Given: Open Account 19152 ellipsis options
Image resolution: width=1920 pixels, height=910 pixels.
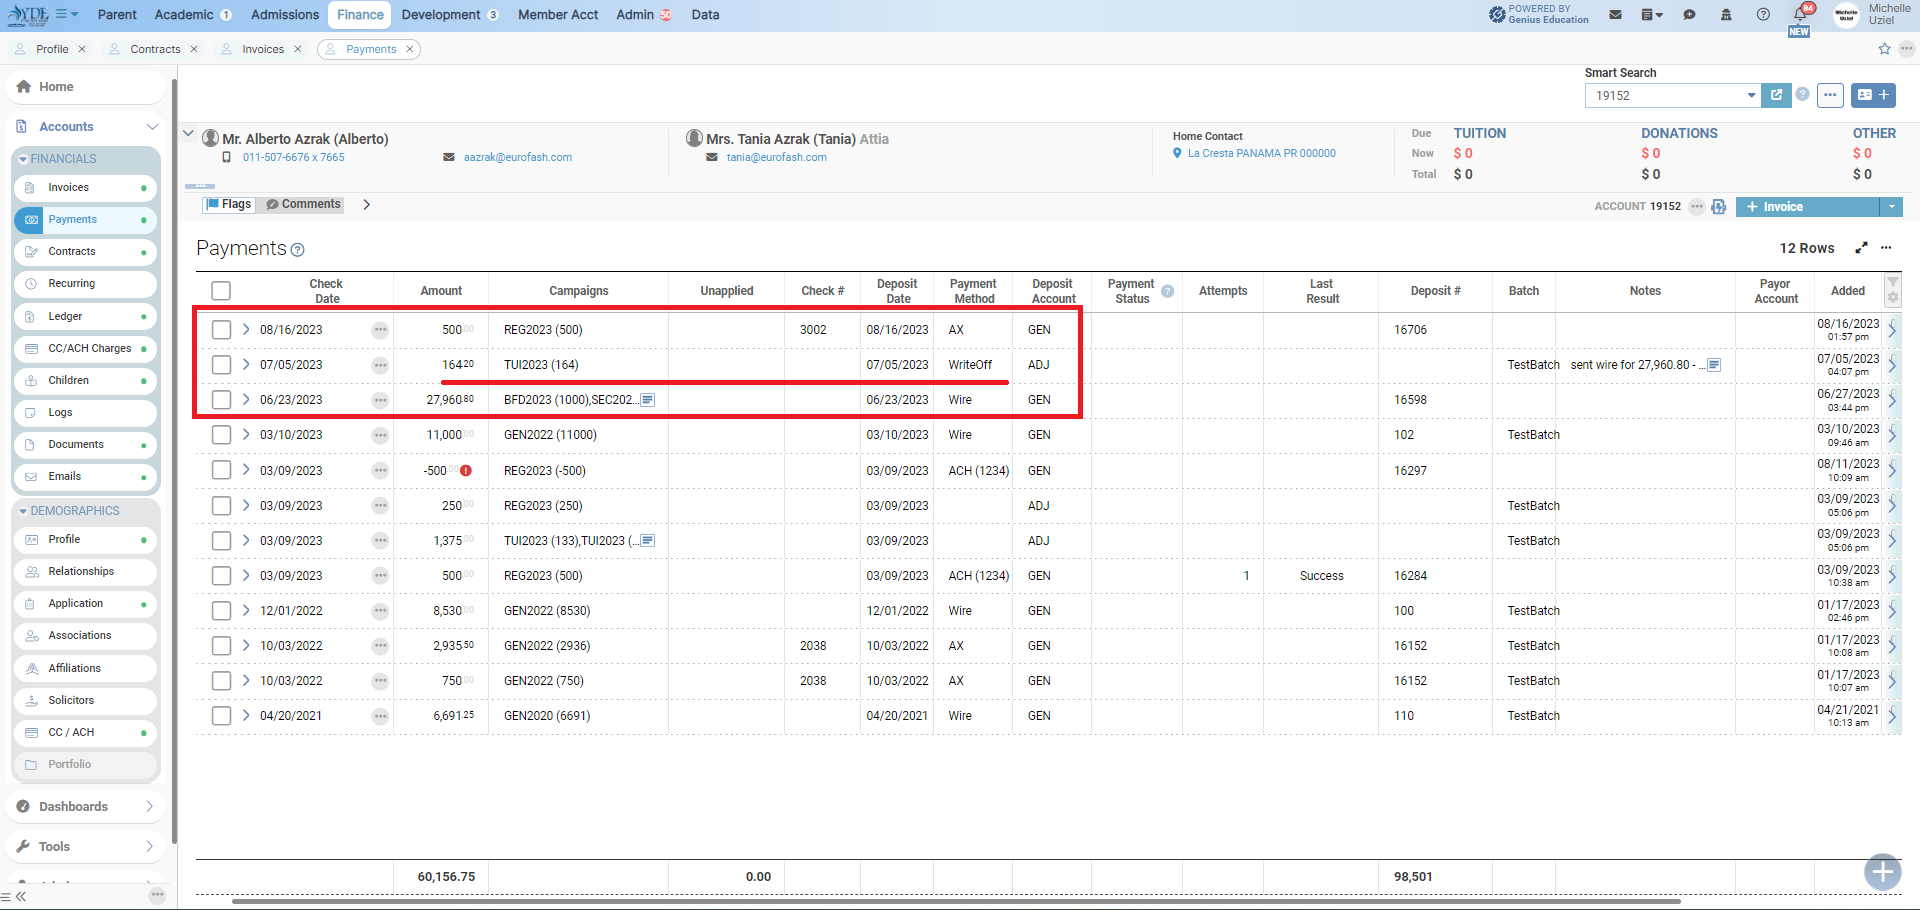Looking at the screenshot, I should [1697, 207].
